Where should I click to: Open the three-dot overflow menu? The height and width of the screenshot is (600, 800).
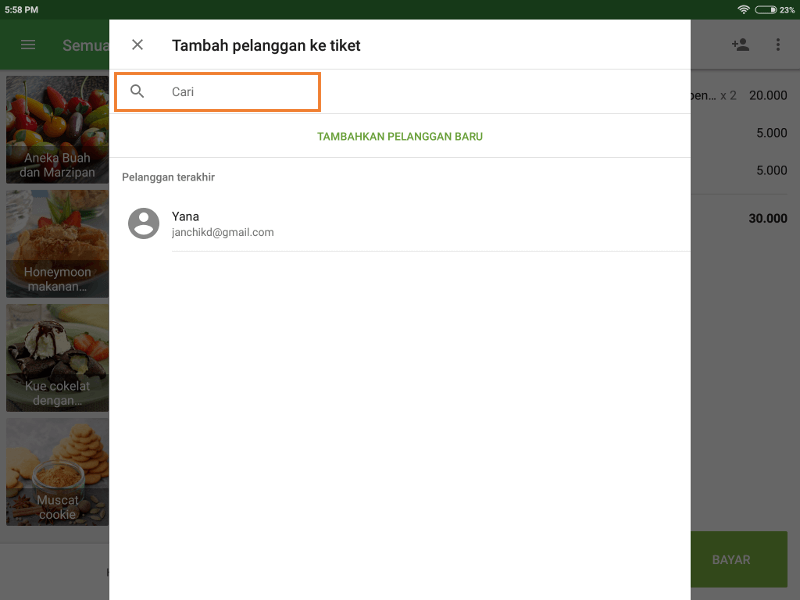(777, 44)
